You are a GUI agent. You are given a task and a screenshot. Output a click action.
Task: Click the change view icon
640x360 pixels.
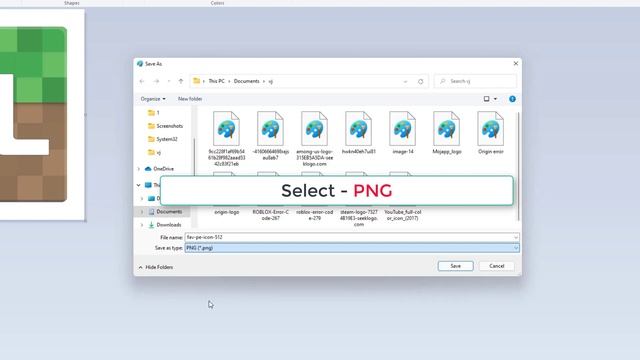pyautogui.click(x=487, y=99)
